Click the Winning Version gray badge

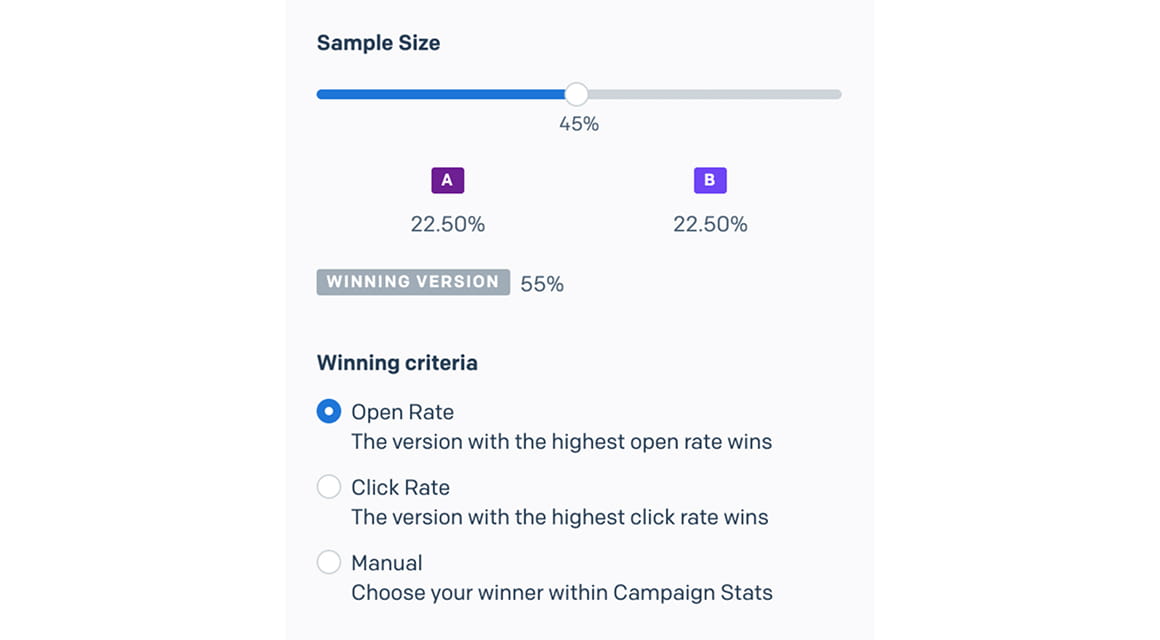tap(413, 282)
